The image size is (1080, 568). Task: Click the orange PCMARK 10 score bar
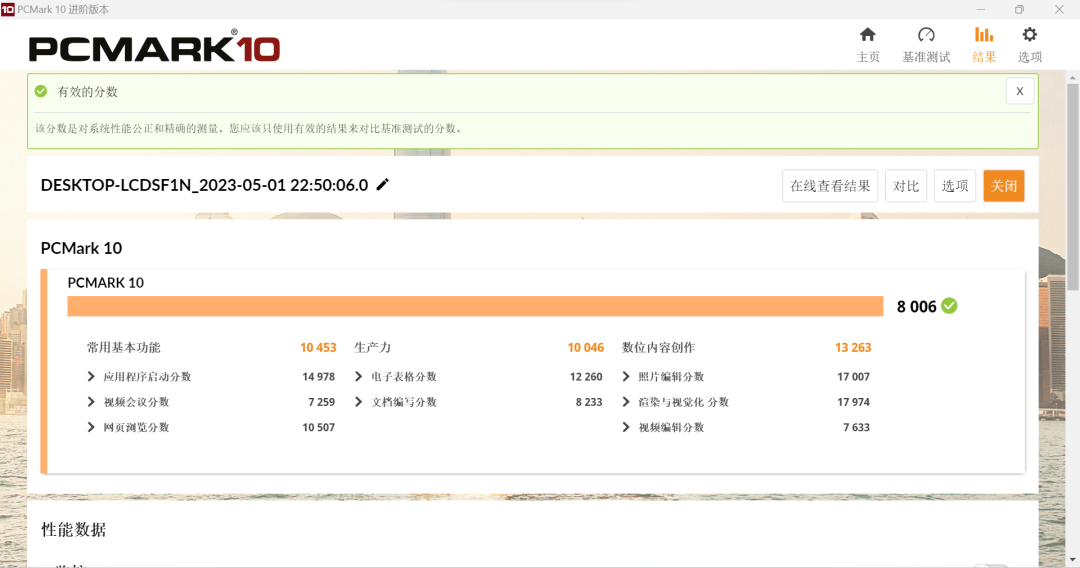(x=475, y=306)
